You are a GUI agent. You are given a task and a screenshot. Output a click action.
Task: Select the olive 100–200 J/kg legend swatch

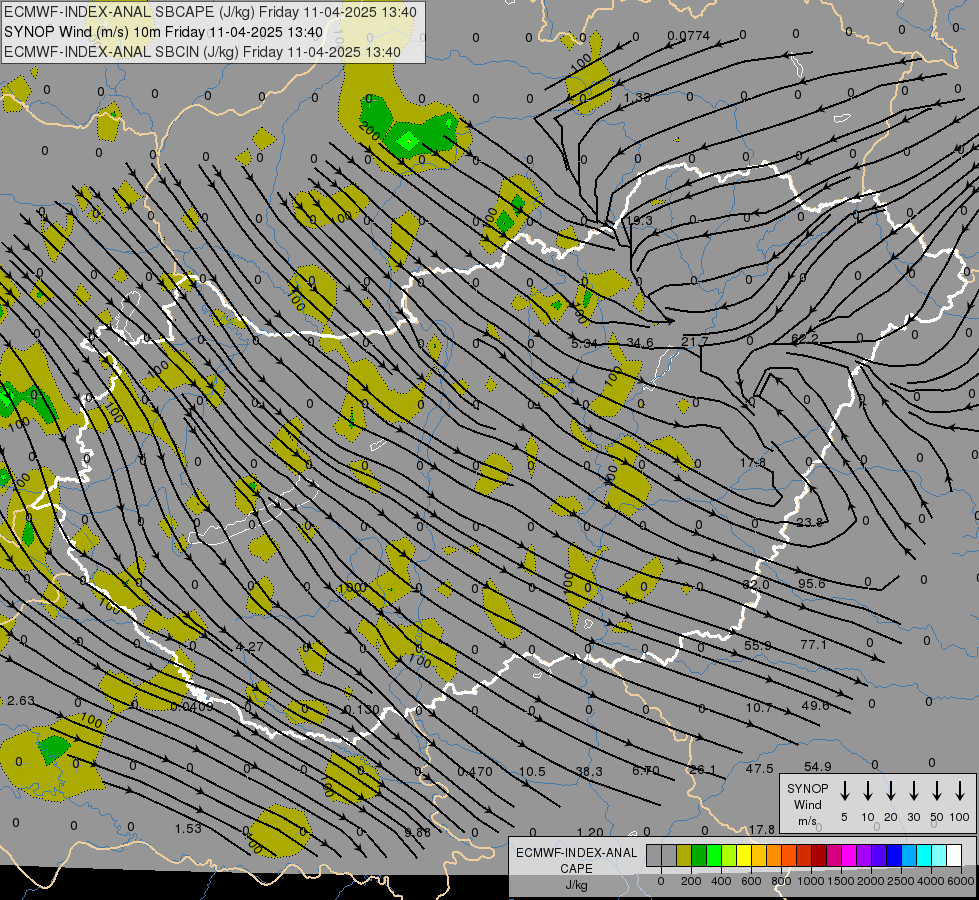click(684, 856)
